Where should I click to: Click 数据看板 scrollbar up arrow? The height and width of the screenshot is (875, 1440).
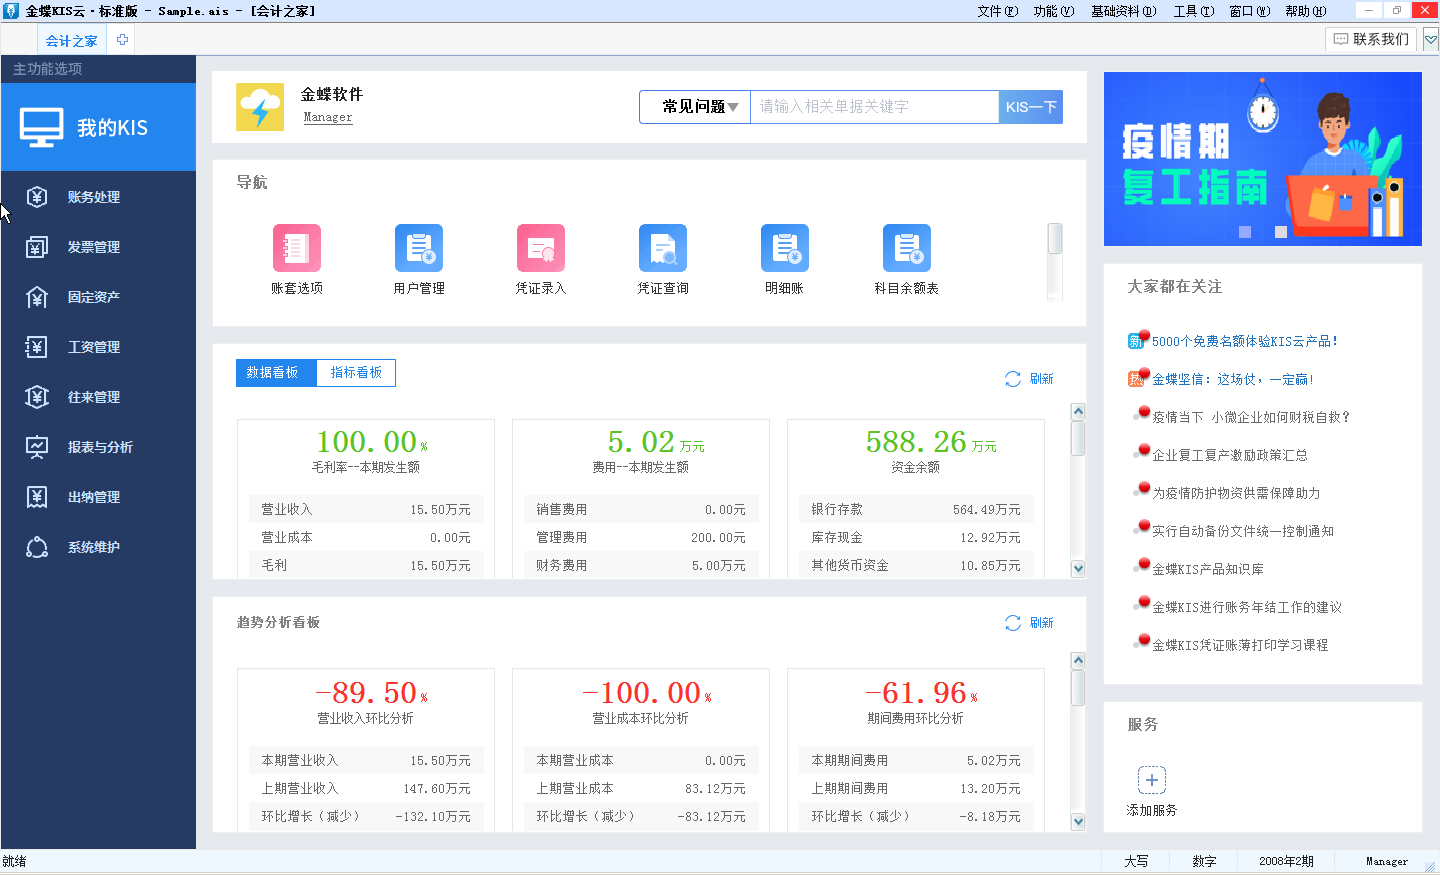coord(1078,411)
